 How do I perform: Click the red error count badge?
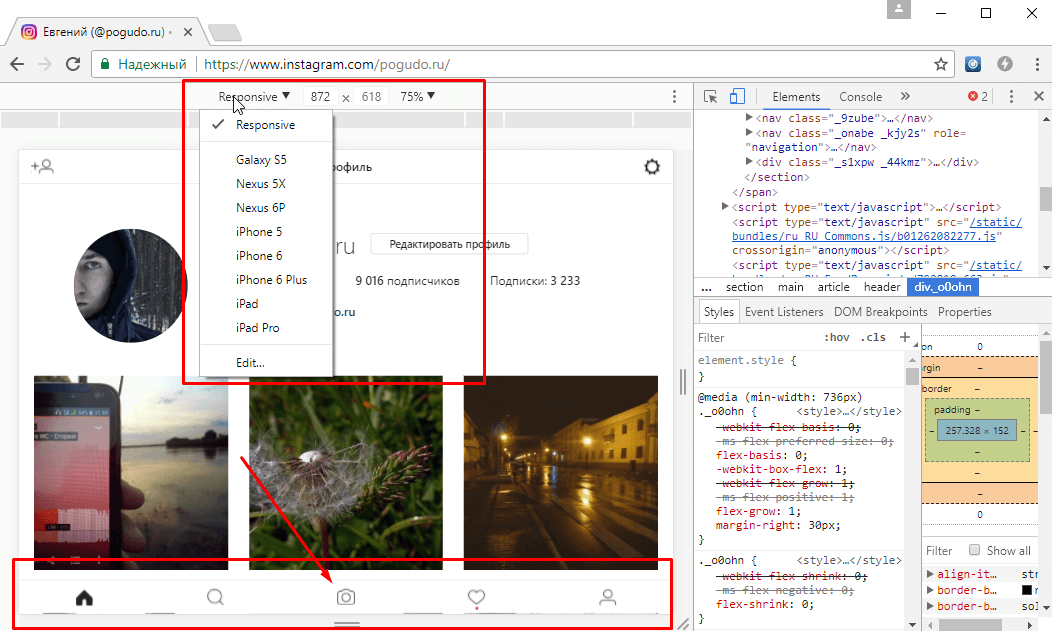pyautogui.click(x=978, y=97)
